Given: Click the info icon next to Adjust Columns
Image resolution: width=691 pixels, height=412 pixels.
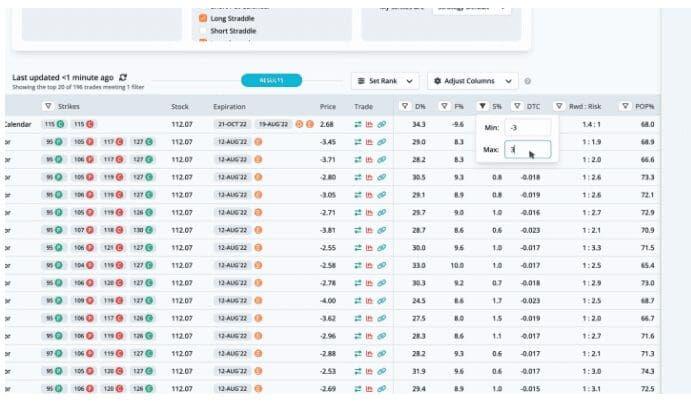Looking at the screenshot, I should [x=527, y=81].
